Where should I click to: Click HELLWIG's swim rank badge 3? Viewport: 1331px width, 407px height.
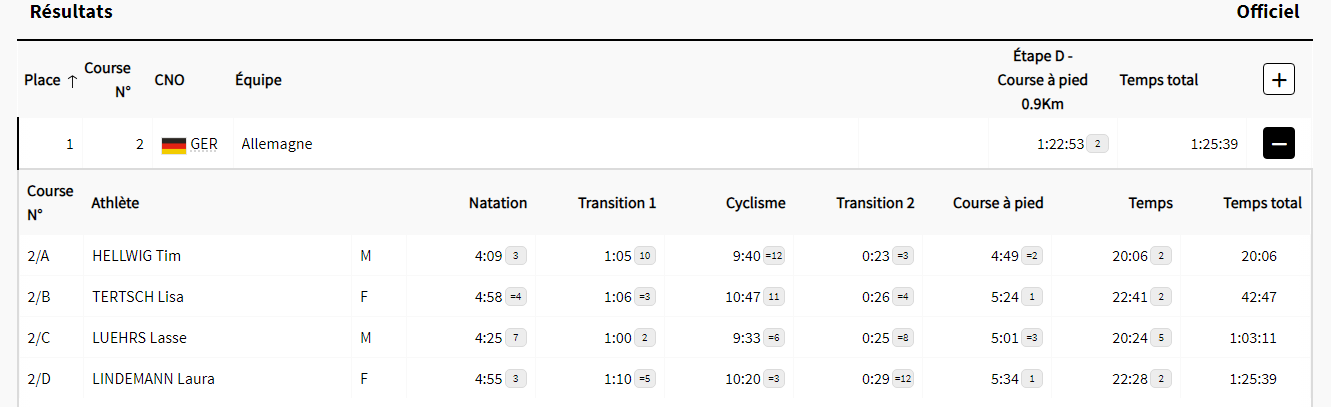click(515, 256)
